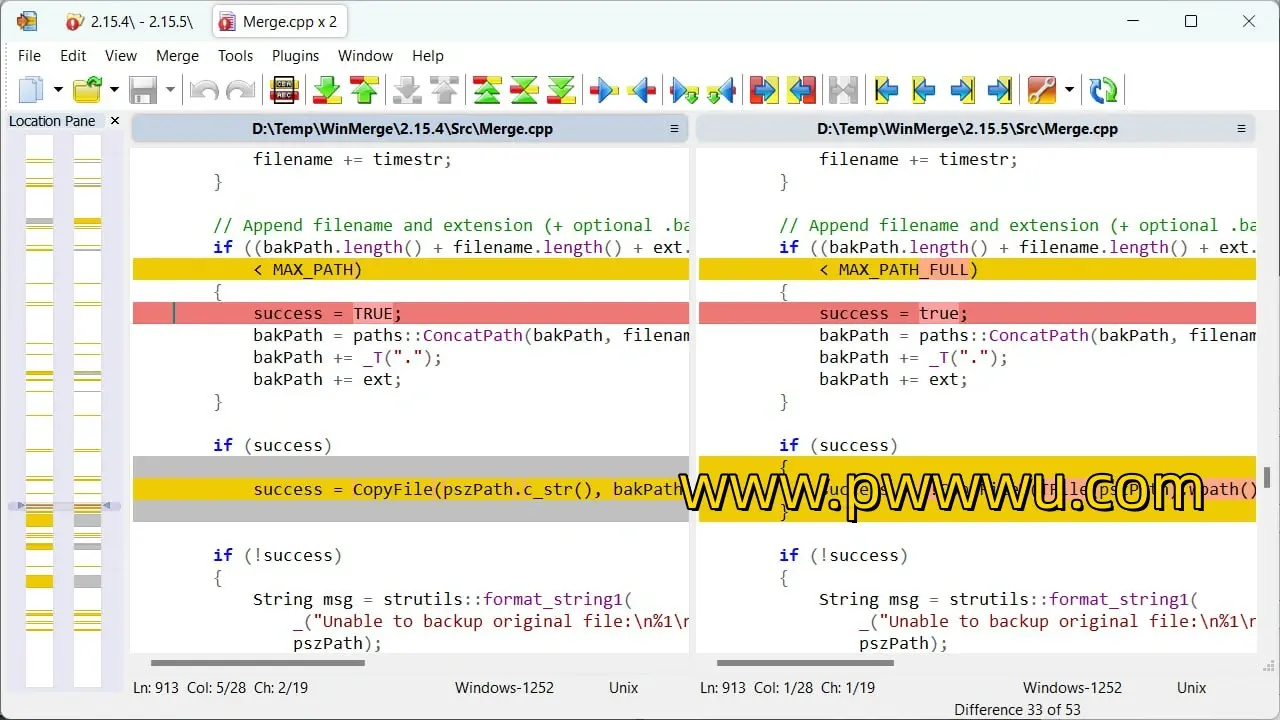The width and height of the screenshot is (1280, 720).
Task: Click the Open folder toolbar icon
Action: point(88,90)
